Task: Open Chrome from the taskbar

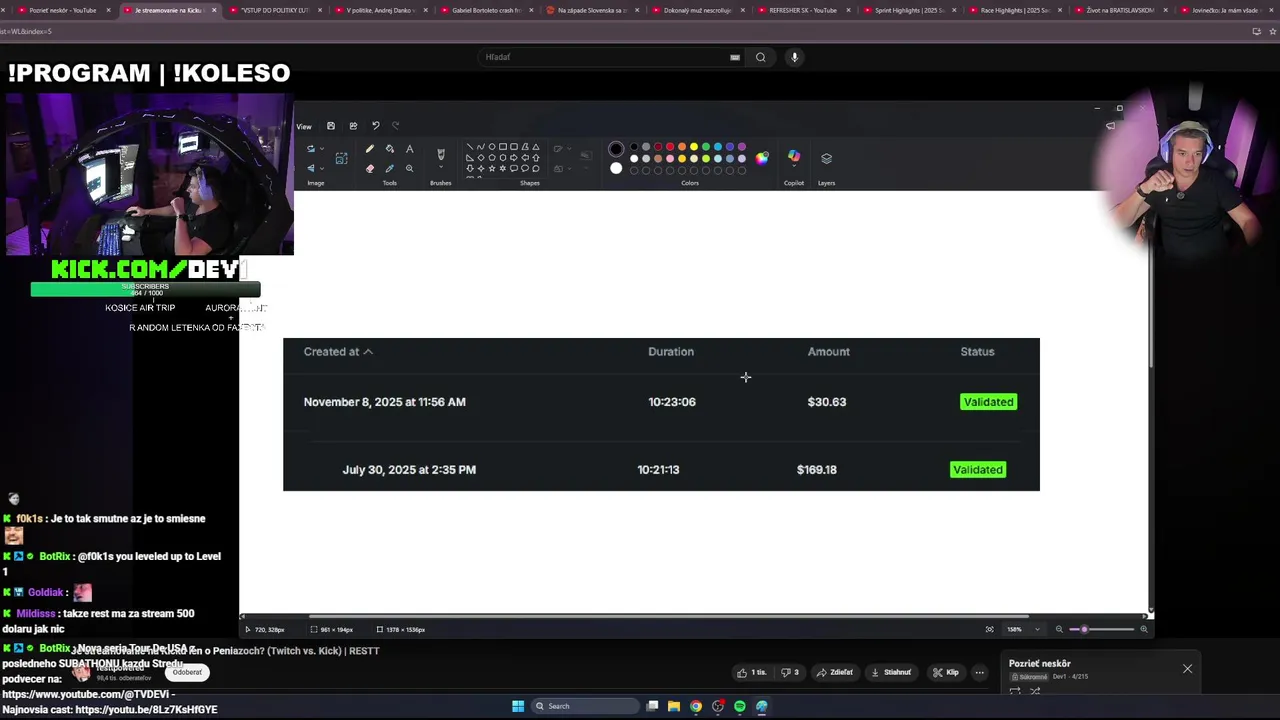Action: (x=696, y=706)
